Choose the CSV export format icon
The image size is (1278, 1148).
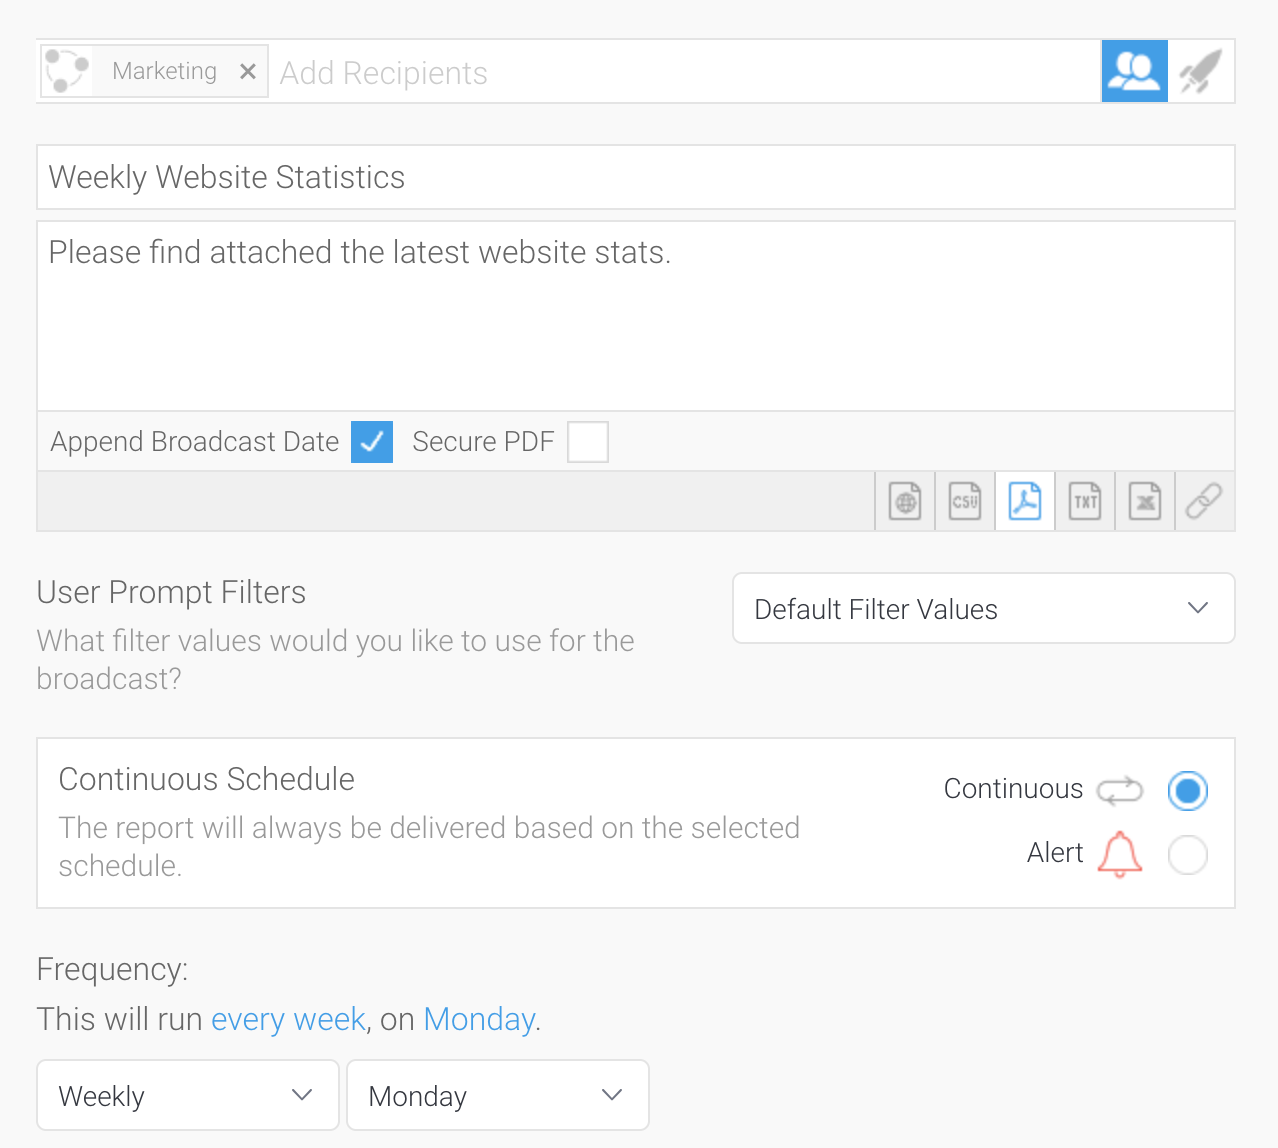(965, 501)
